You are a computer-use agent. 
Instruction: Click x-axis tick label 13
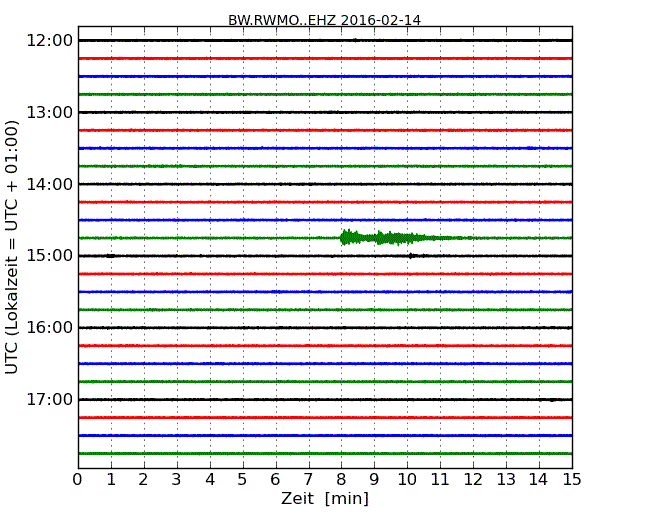coord(506,480)
